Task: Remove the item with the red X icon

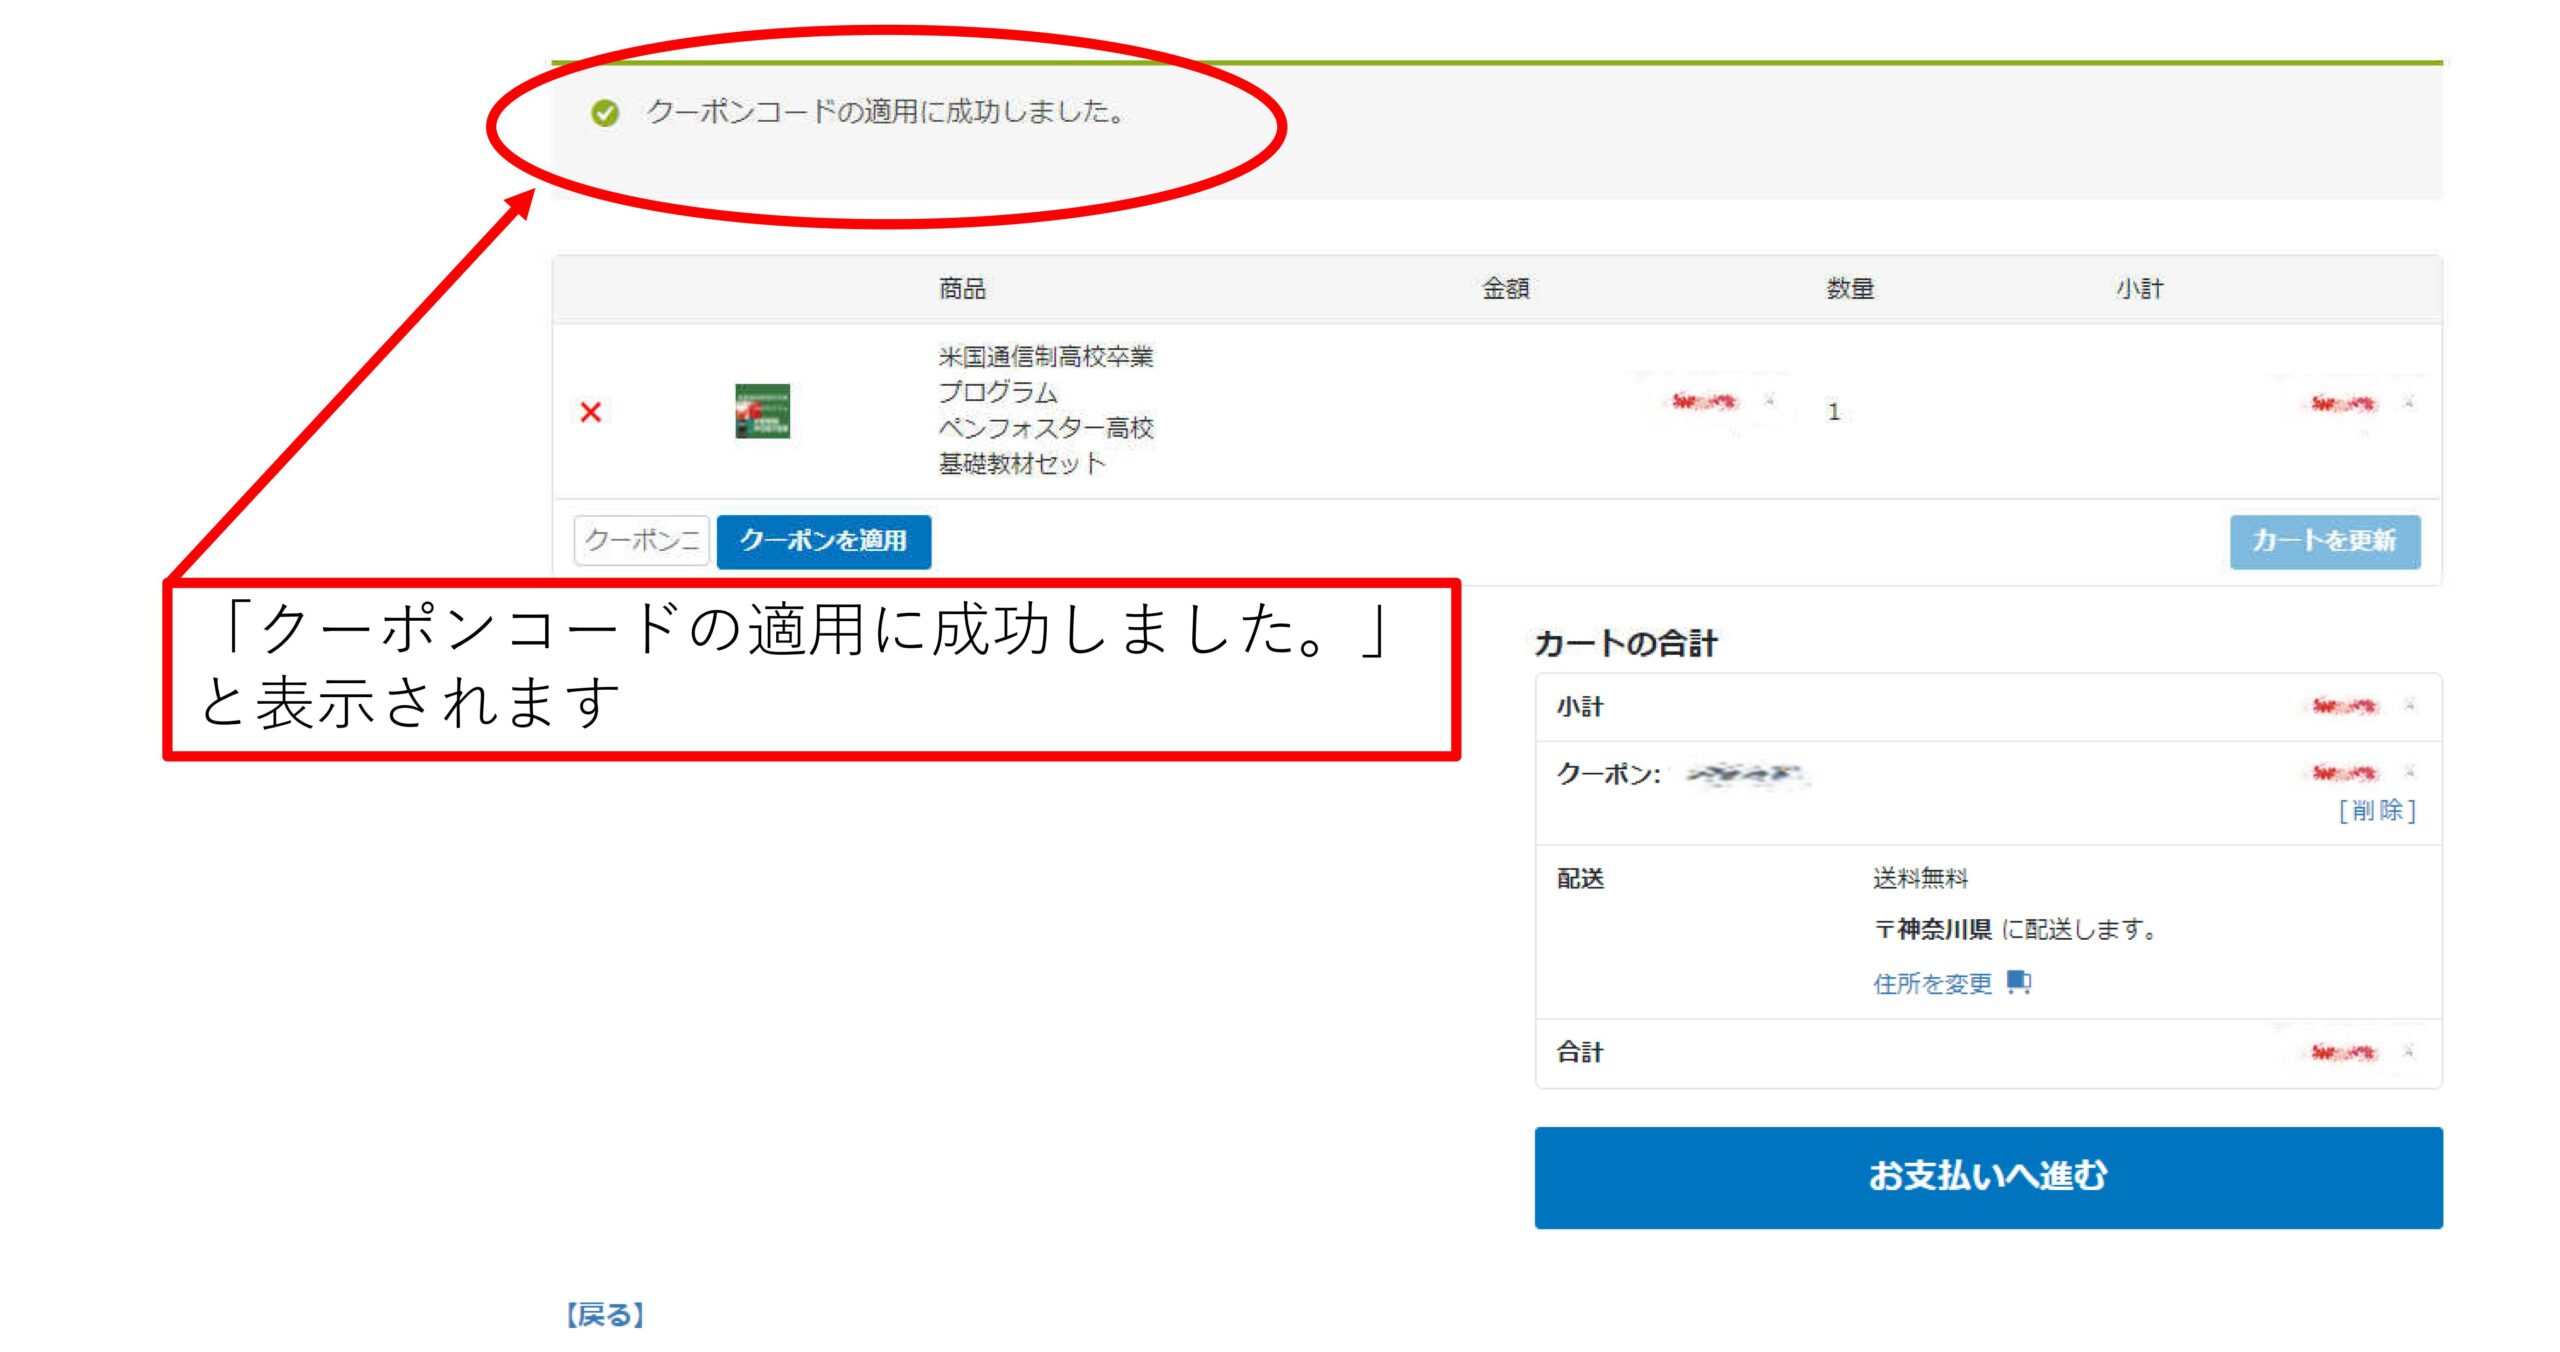Action: pos(590,412)
